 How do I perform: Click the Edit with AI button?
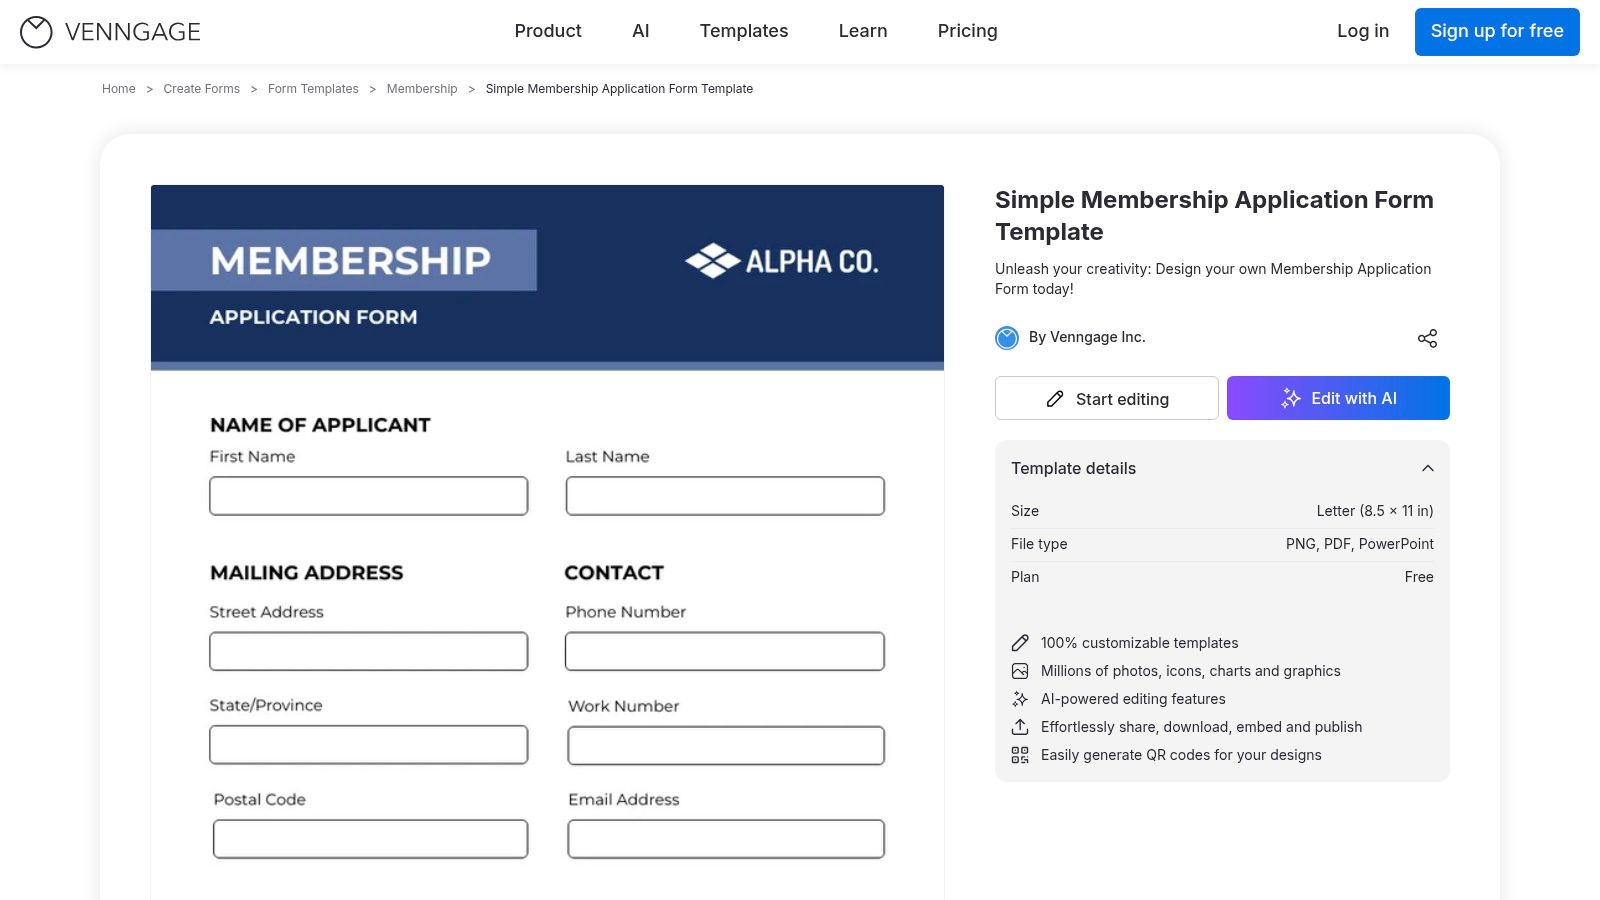tap(1338, 398)
